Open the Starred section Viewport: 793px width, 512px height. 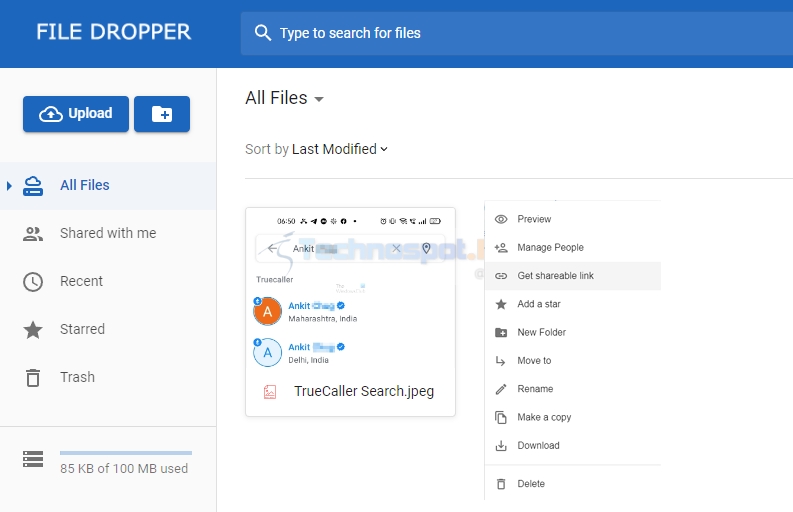pyautogui.click(x=108, y=330)
